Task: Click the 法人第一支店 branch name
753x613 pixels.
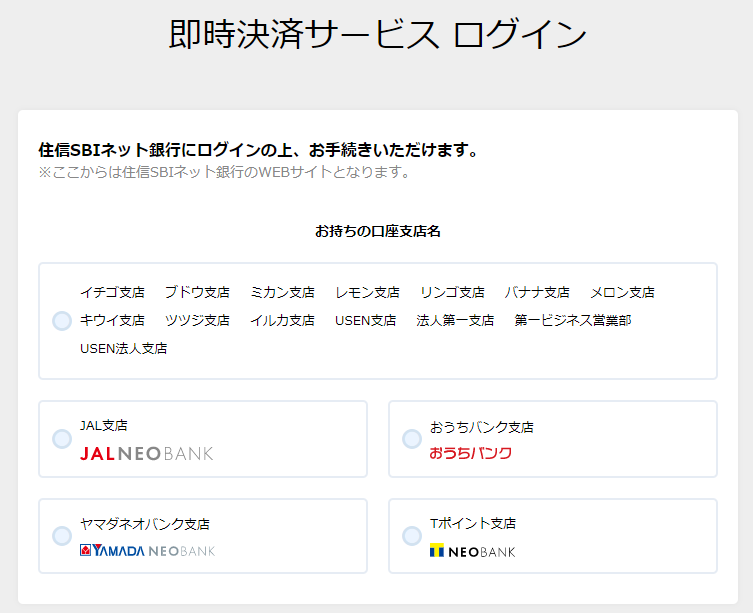Action: 455,320
